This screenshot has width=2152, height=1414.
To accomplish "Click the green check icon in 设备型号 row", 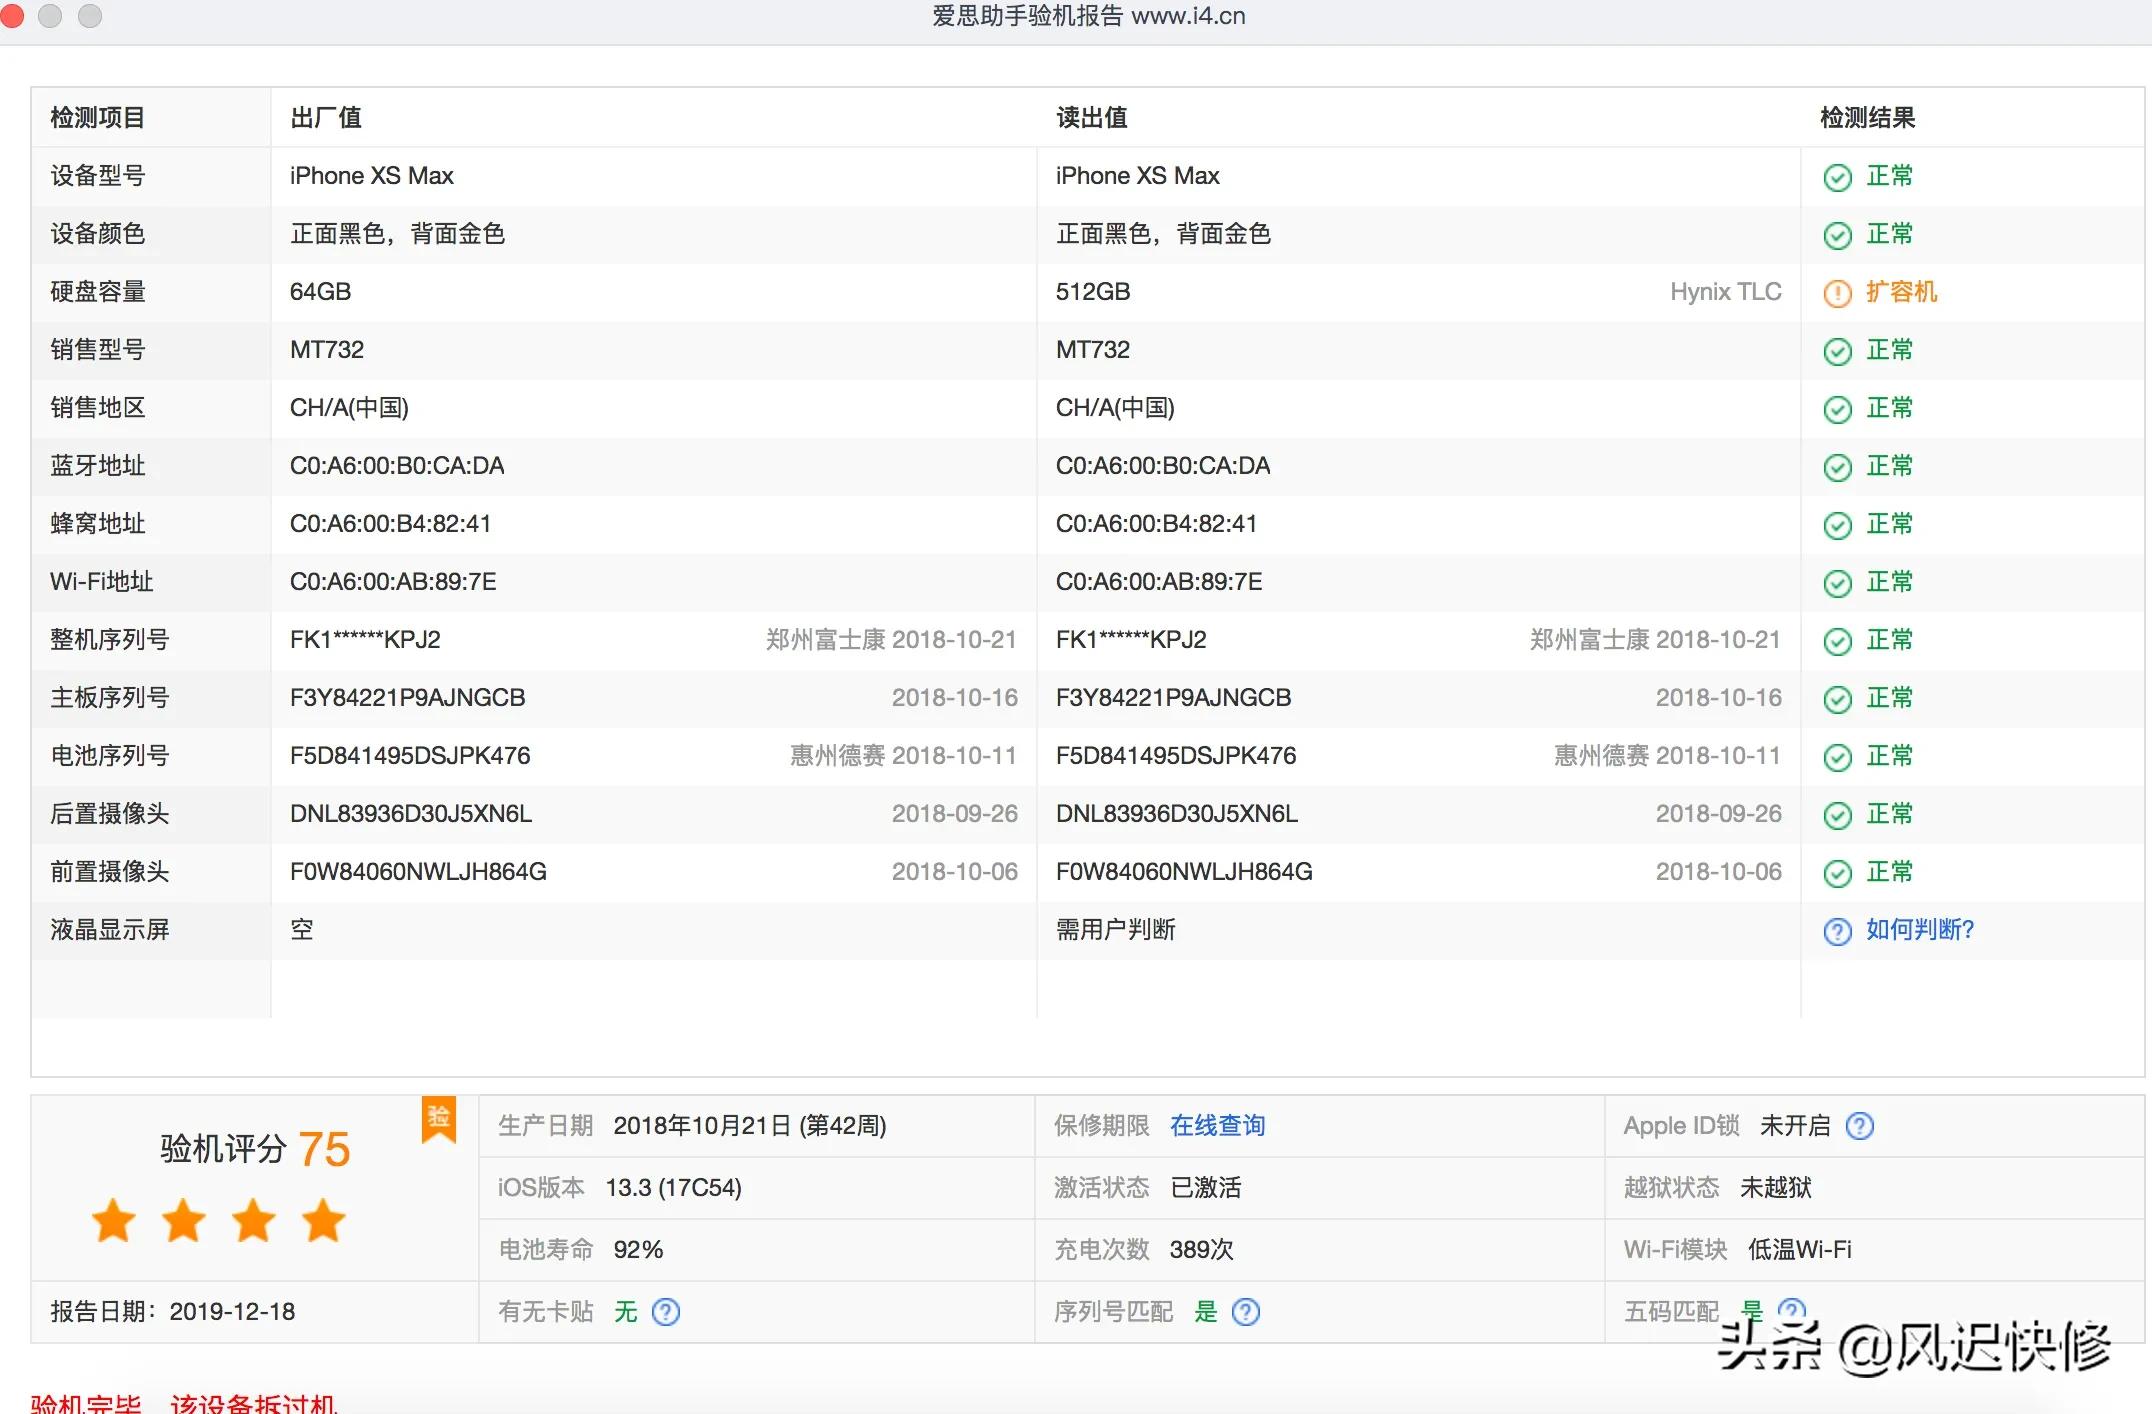I will pyautogui.click(x=1837, y=178).
